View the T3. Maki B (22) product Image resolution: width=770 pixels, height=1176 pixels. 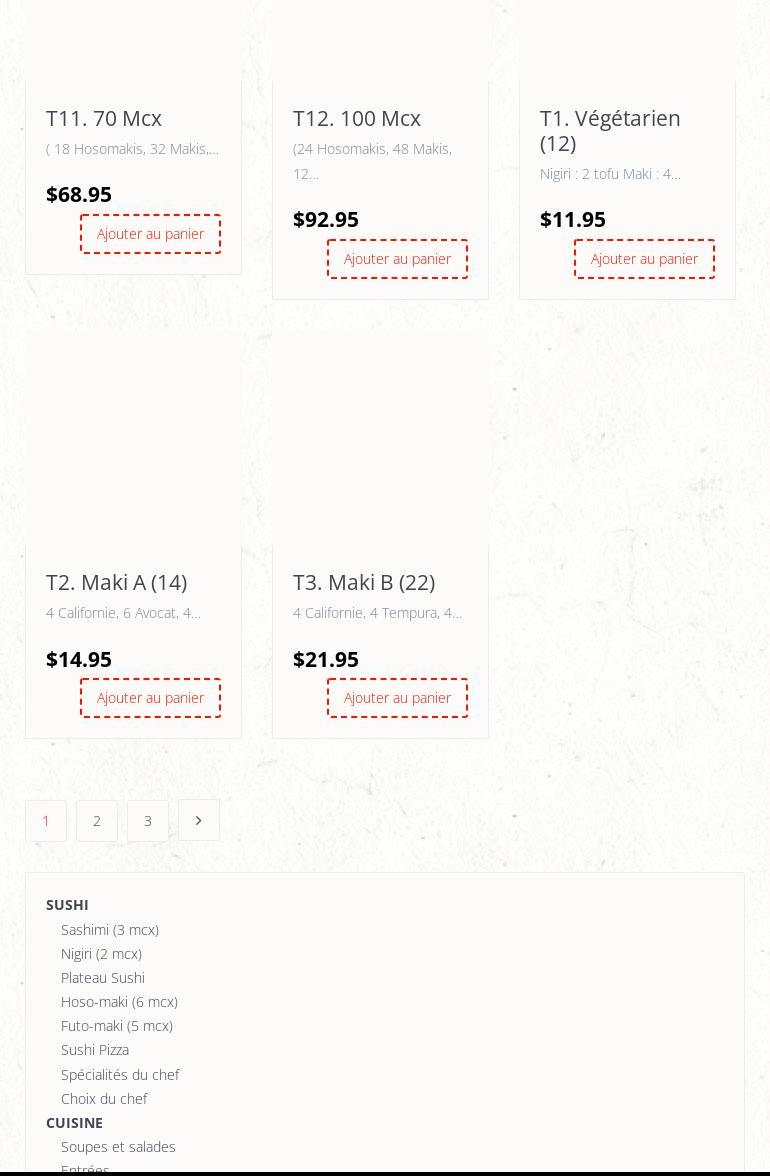[364, 582]
